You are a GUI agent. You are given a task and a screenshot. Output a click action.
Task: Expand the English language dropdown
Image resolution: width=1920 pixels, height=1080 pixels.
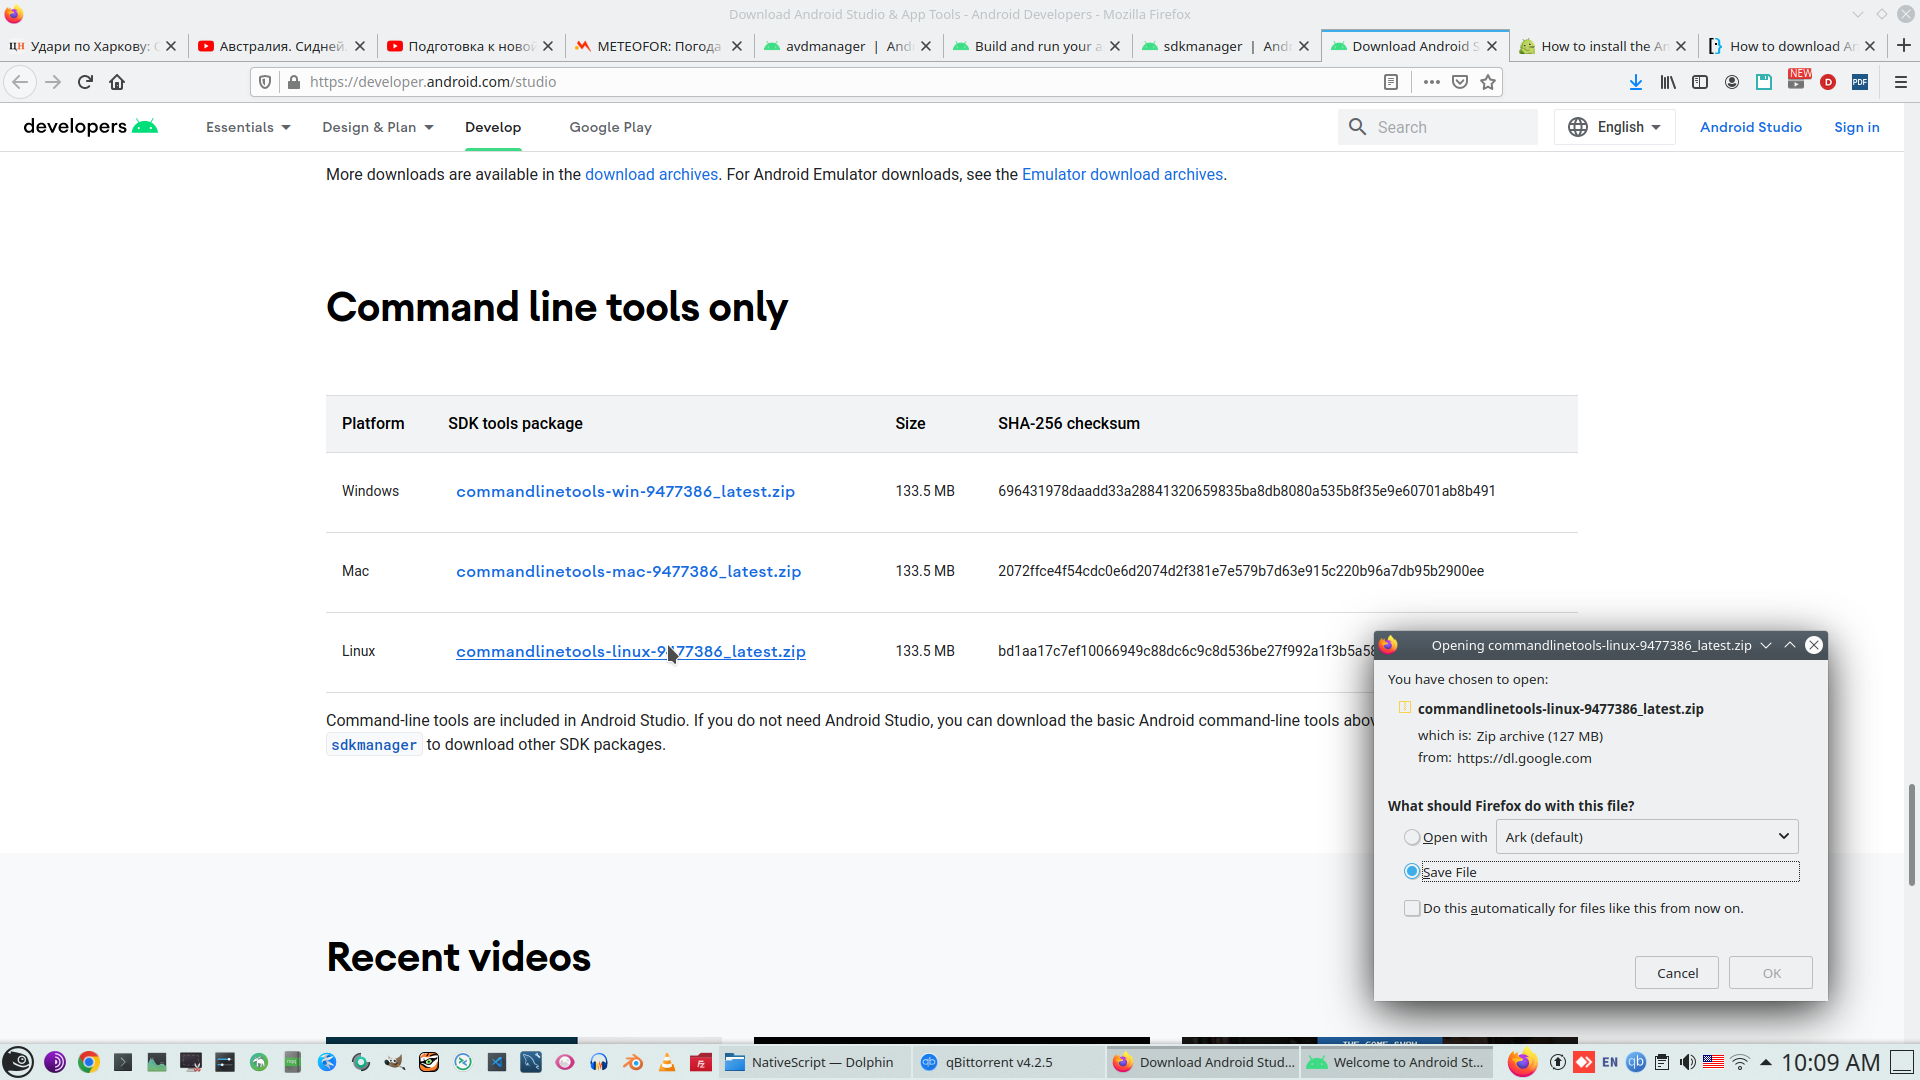pos(1615,127)
